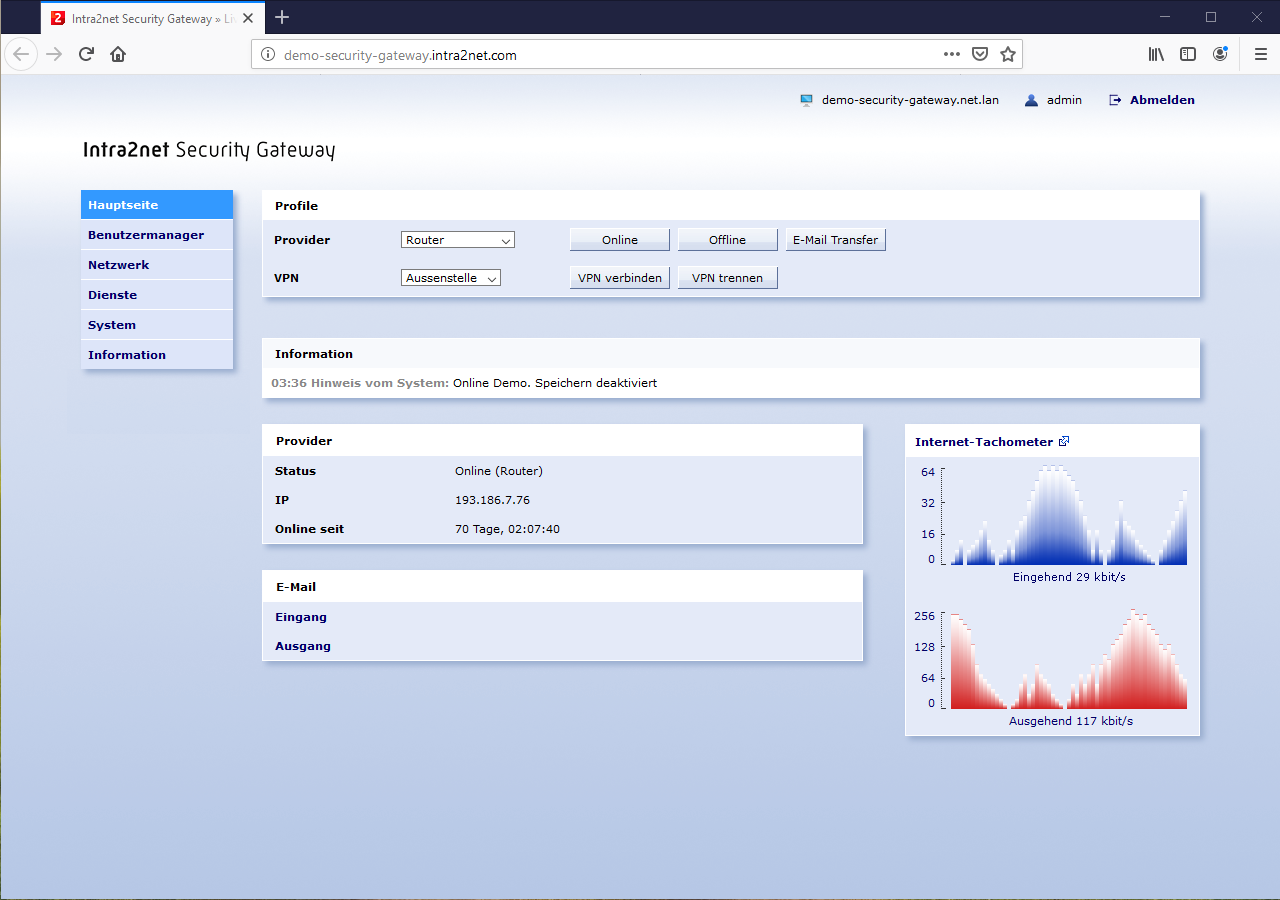Open the E-Mail Ausgang link

pos(303,646)
